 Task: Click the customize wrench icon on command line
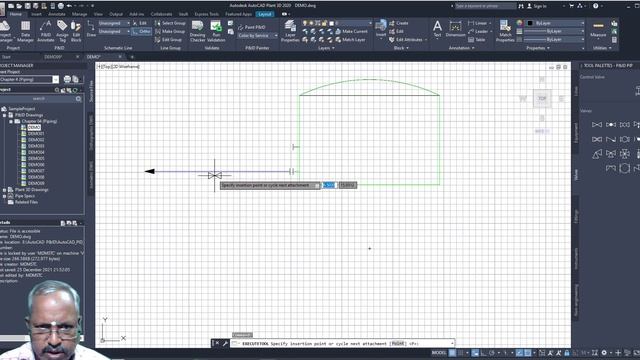pyautogui.click(x=224, y=343)
